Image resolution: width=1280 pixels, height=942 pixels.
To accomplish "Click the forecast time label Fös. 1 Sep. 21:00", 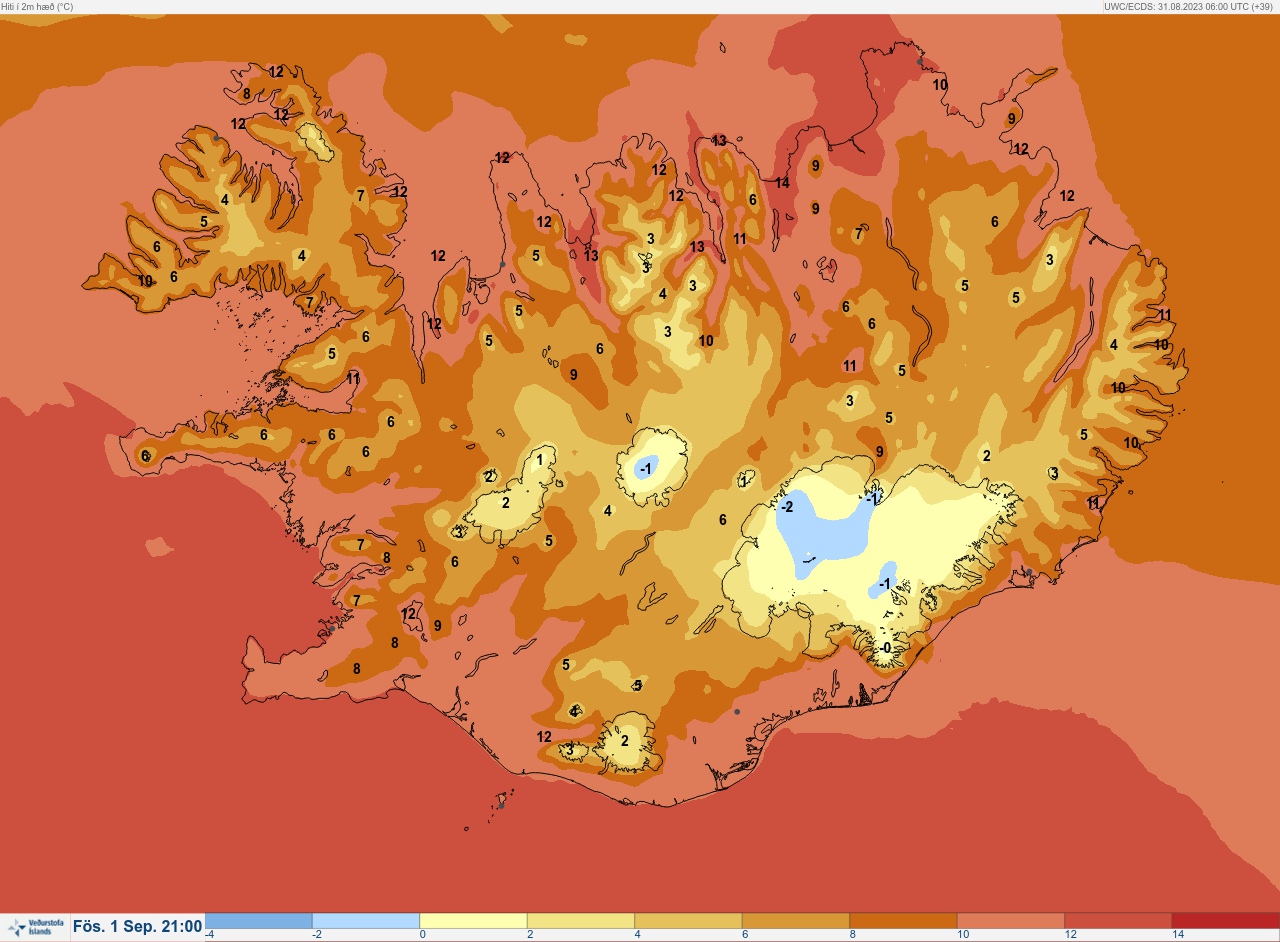I will [138, 927].
